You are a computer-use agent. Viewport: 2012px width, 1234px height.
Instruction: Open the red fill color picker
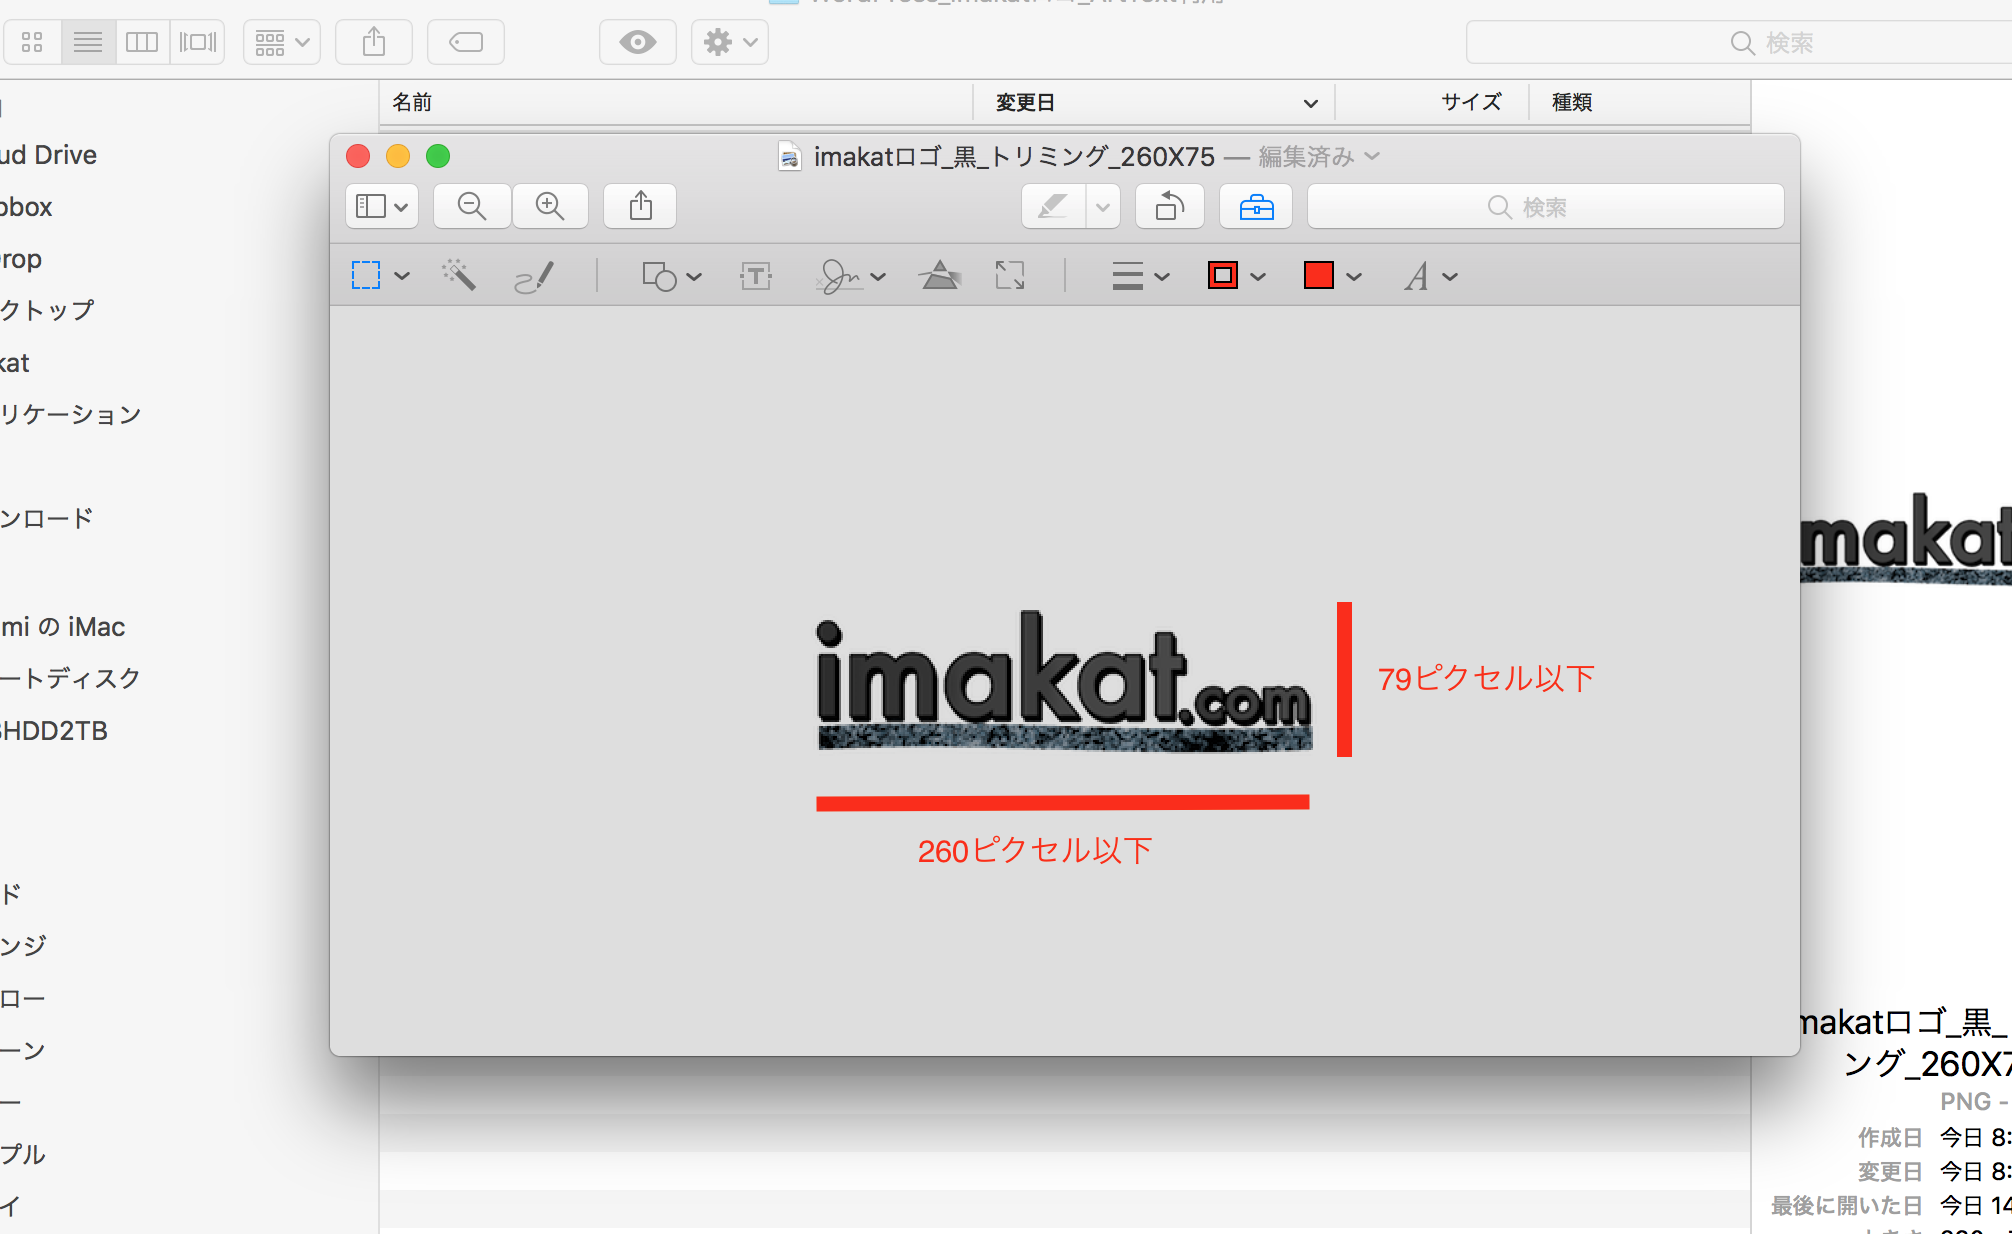[1332, 276]
